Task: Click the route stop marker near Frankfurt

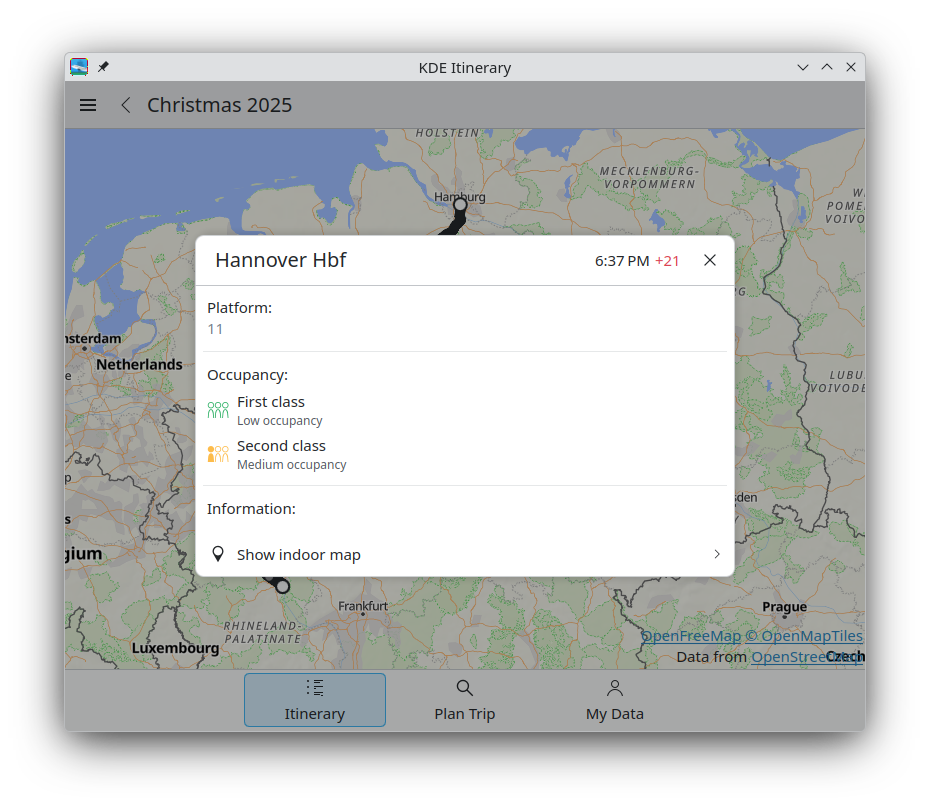Action: tap(283, 586)
